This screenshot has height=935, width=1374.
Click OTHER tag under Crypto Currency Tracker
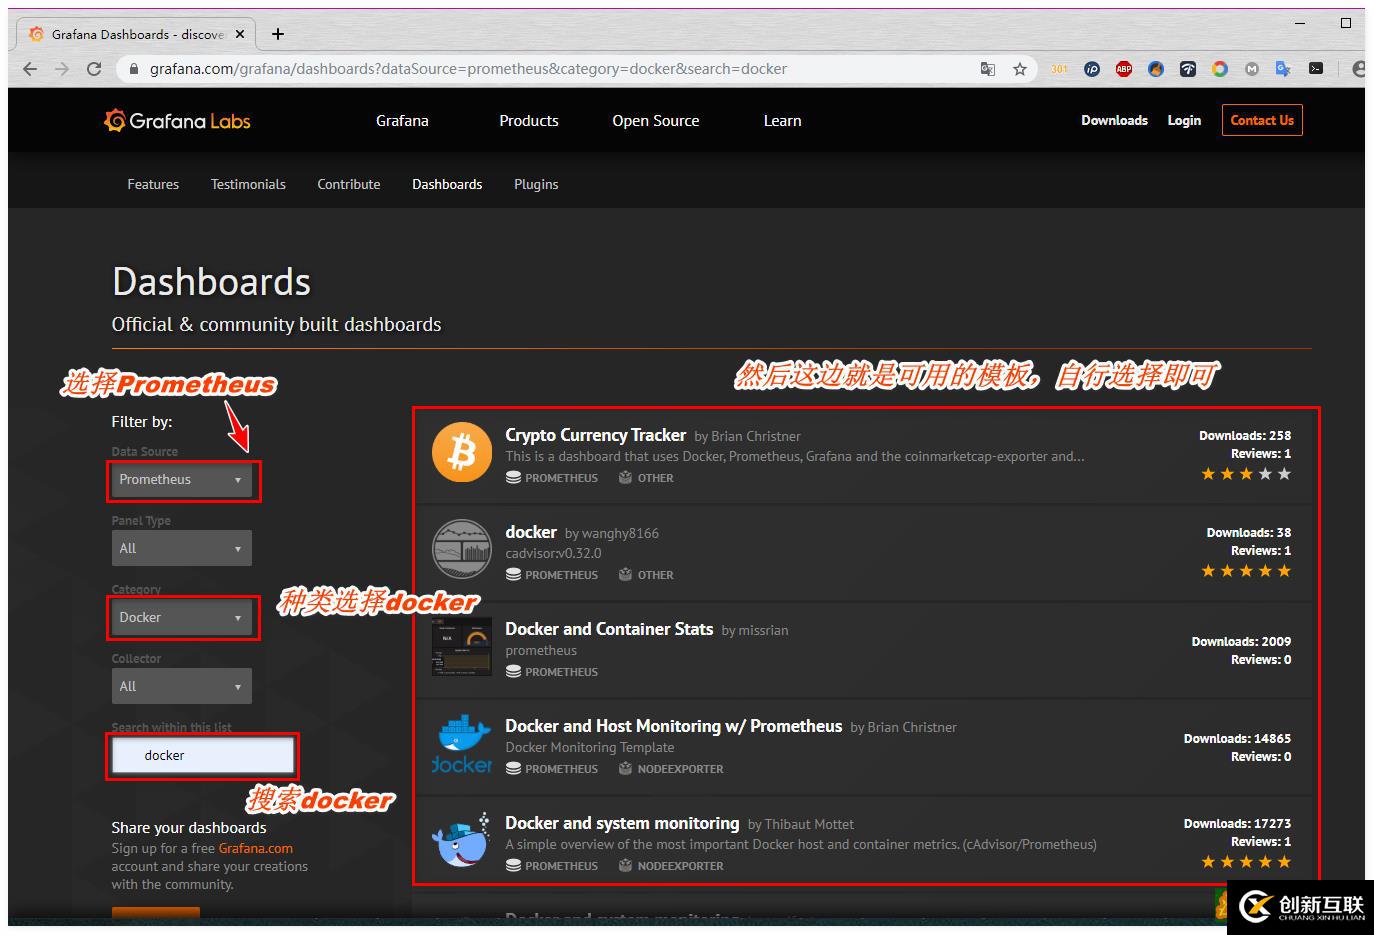click(x=646, y=478)
